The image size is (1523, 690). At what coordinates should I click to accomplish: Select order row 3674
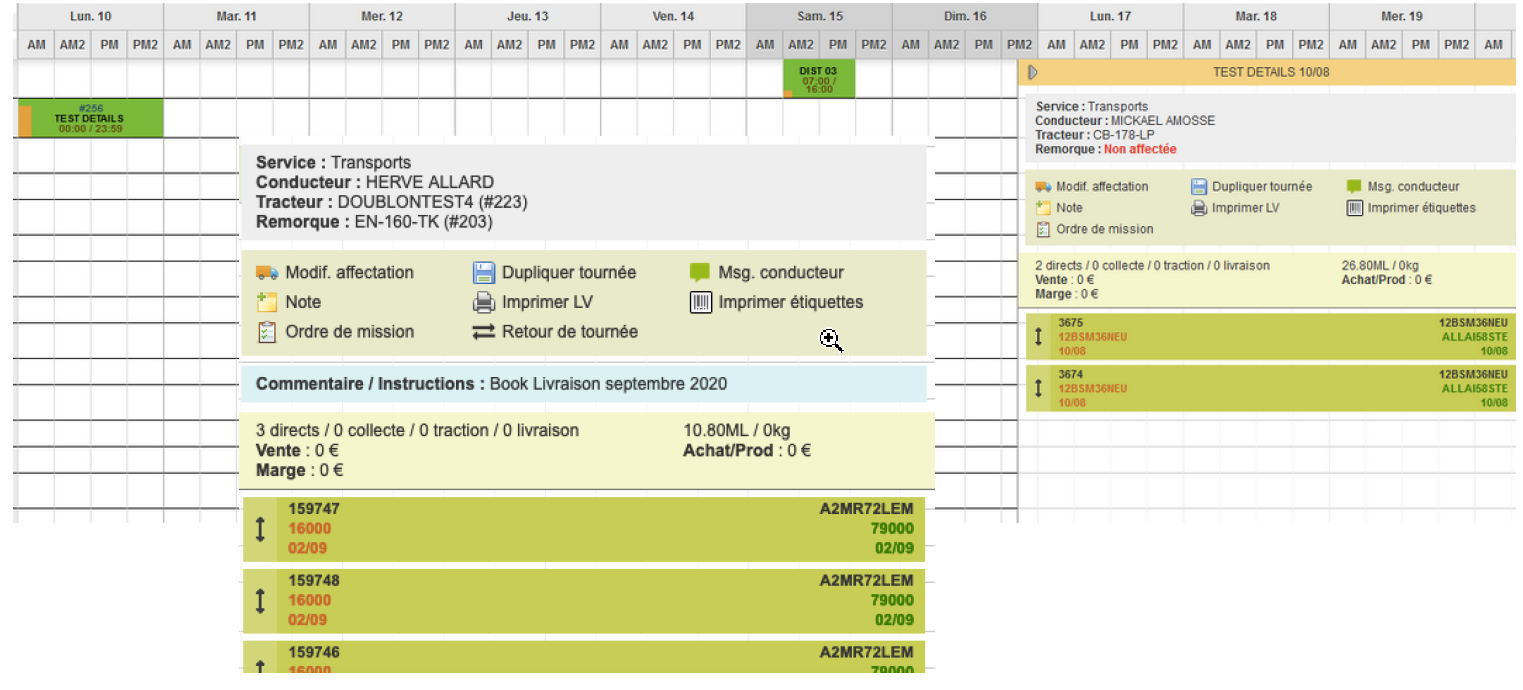click(x=1271, y=388)
